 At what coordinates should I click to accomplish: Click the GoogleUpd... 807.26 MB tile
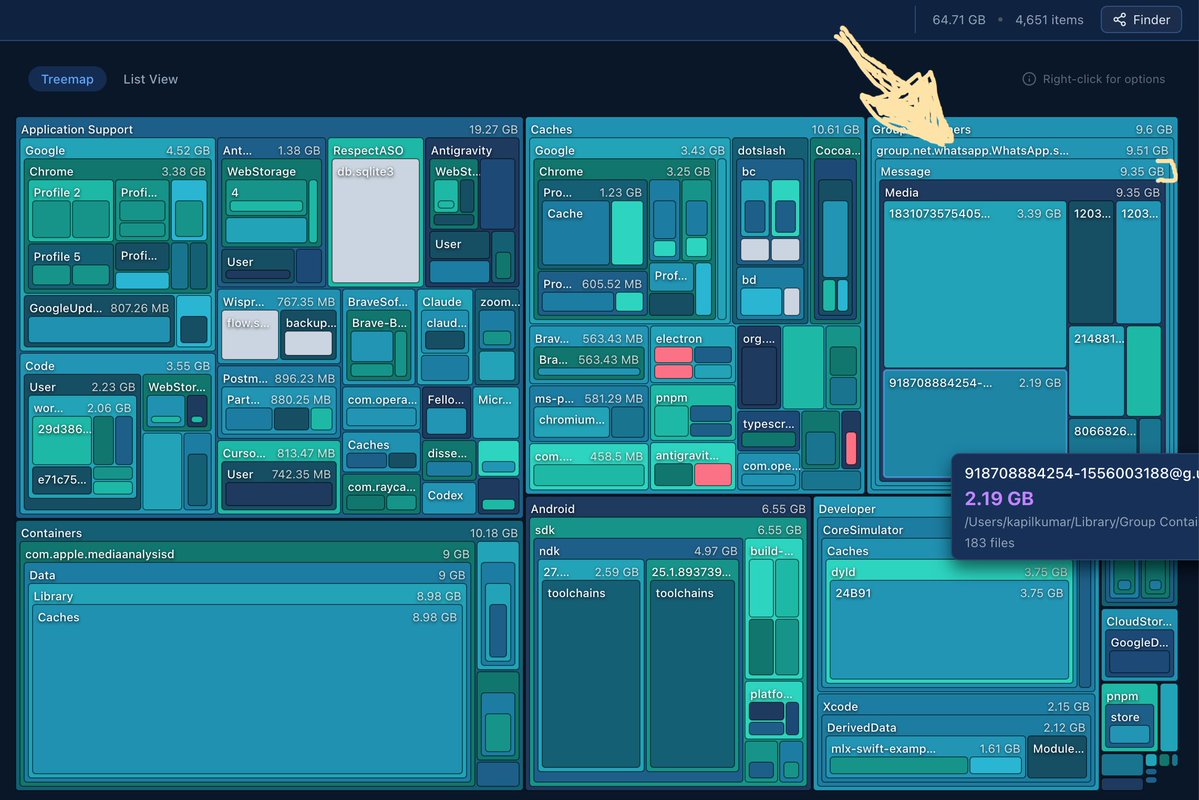coord(99,321)
